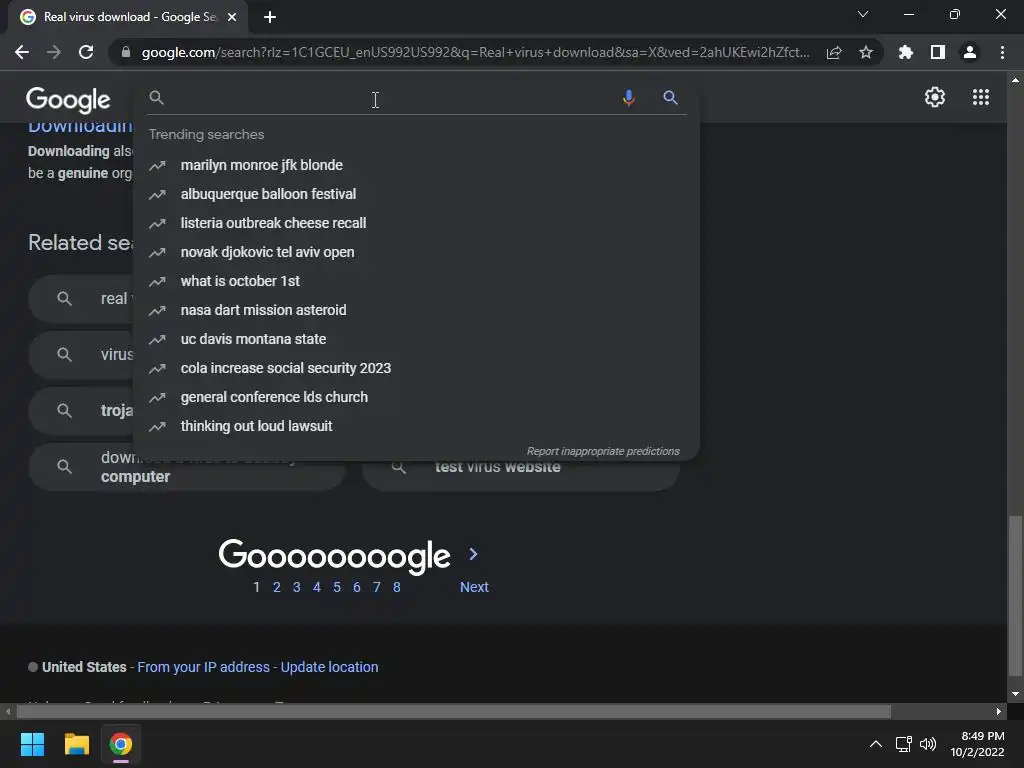Open a new browser tab
The image size is (1024, 768).
270,17
